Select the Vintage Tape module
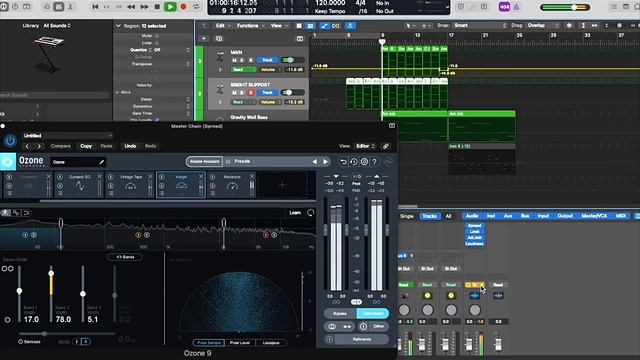The width and height of the screenshot is (640, 360). [130, 185]
